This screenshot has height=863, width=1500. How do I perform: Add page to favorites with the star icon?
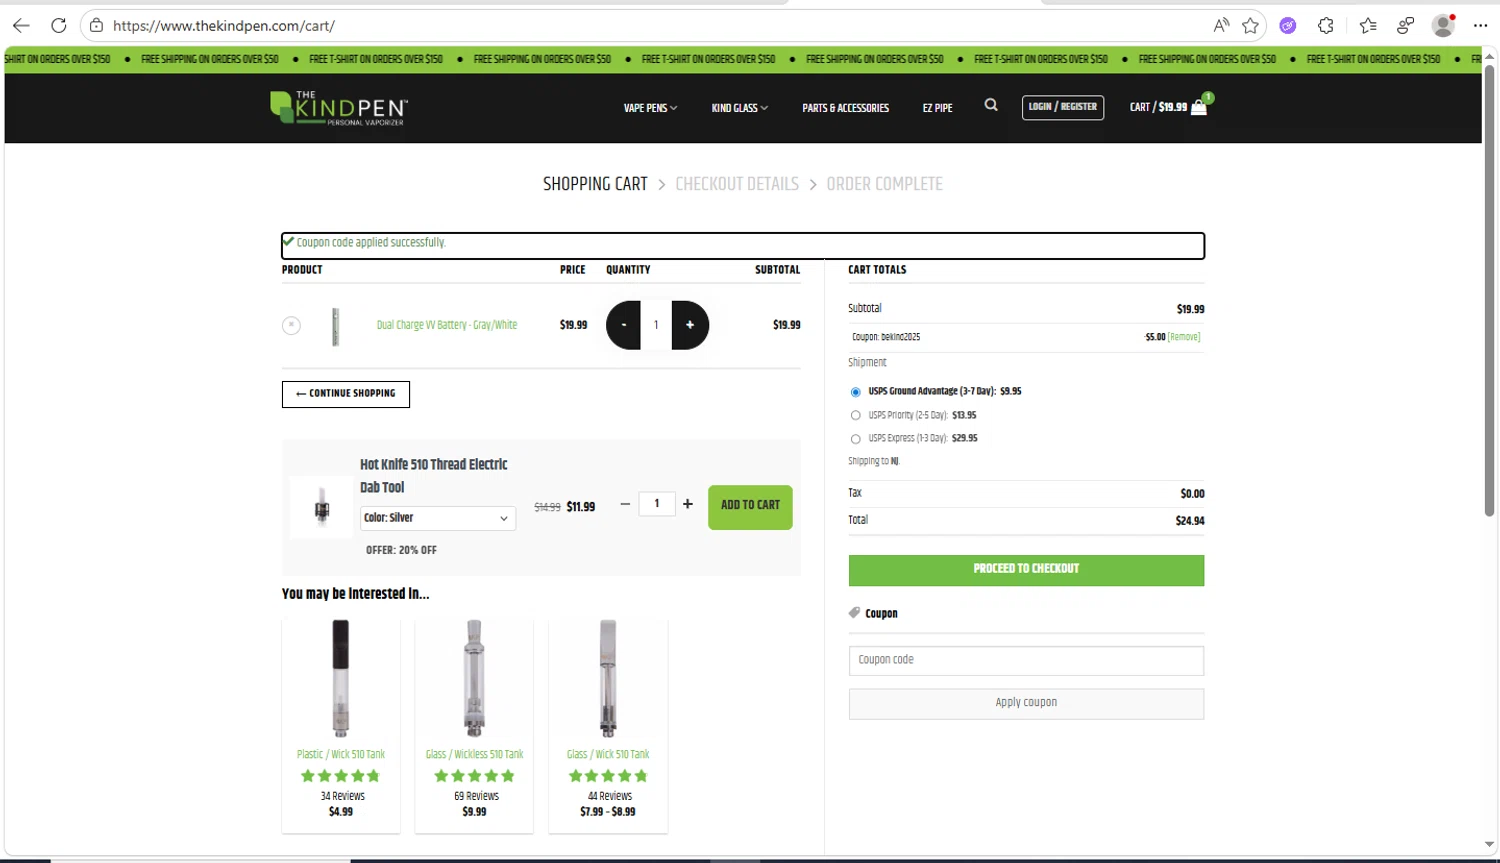click(1250, 26)
